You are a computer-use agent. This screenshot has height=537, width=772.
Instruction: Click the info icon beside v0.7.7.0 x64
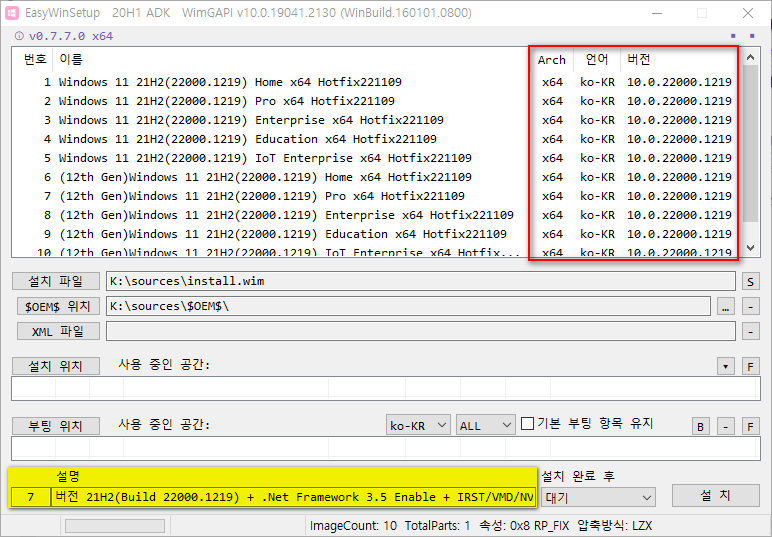click(19, 36)
